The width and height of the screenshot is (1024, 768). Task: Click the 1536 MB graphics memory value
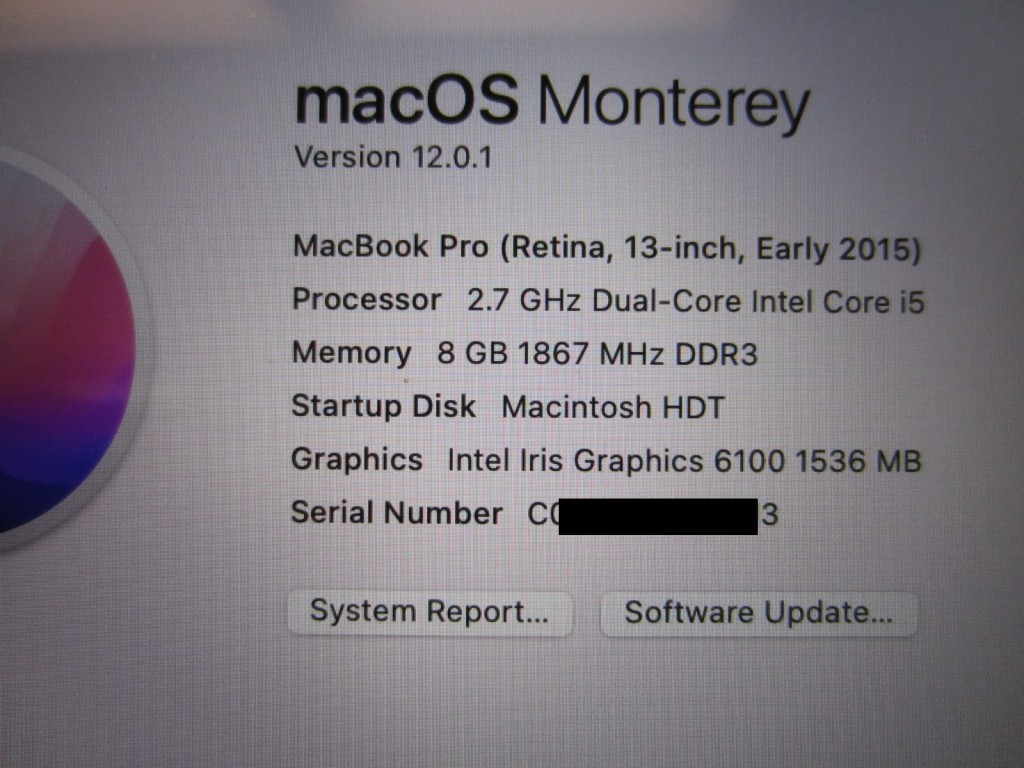(857, 462)
